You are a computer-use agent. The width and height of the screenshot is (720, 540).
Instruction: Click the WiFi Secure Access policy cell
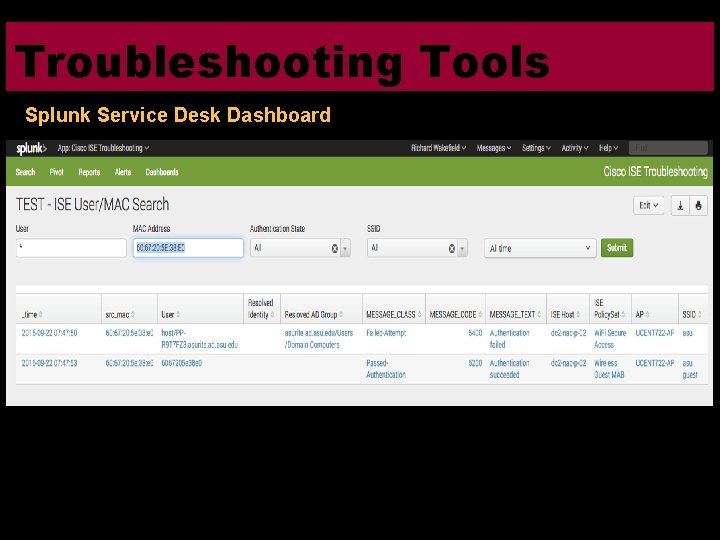pyautogui.click(x=610, y=339)
